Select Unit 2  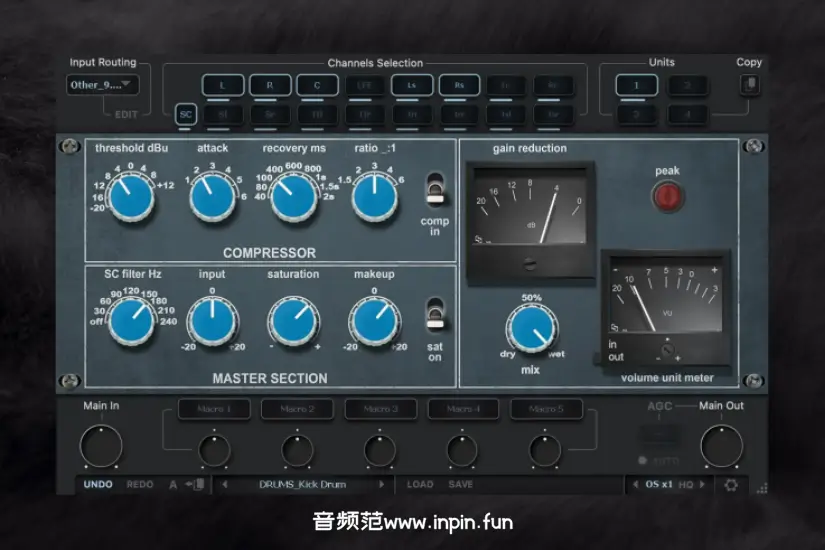click(687, 85)
